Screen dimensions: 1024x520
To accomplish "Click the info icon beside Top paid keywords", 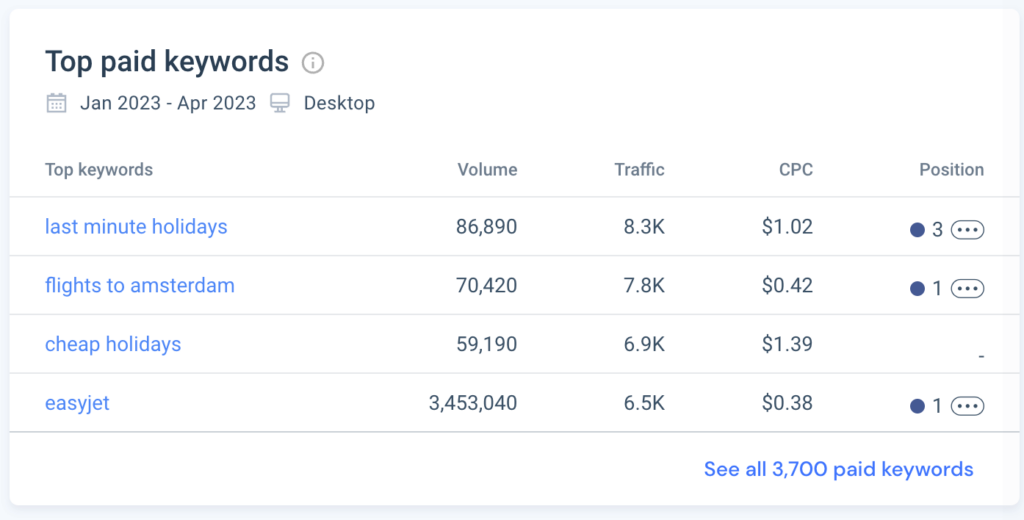I will click(313, 63).
